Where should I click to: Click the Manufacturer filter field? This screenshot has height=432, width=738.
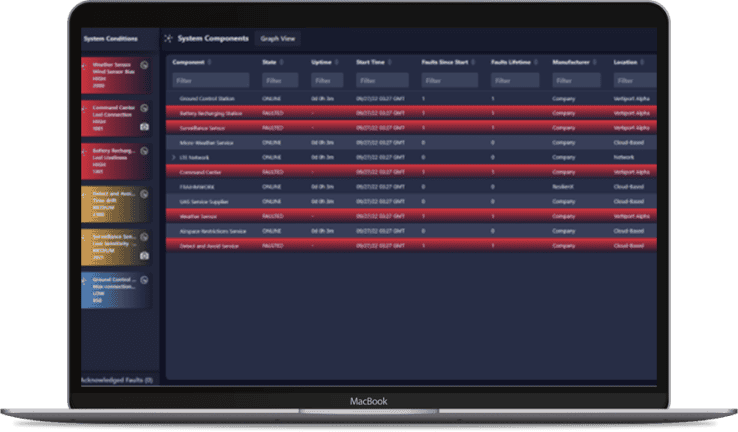[576, 80]
